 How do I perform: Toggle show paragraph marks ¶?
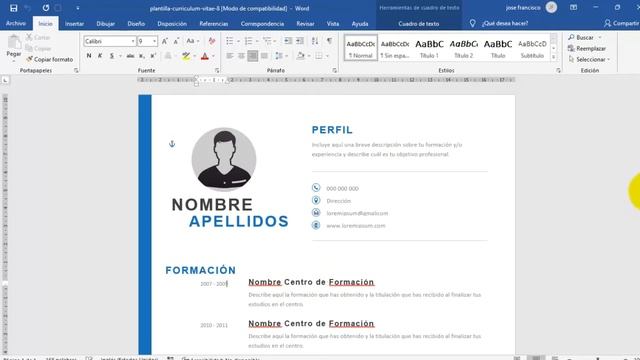[x=329, y=41]
